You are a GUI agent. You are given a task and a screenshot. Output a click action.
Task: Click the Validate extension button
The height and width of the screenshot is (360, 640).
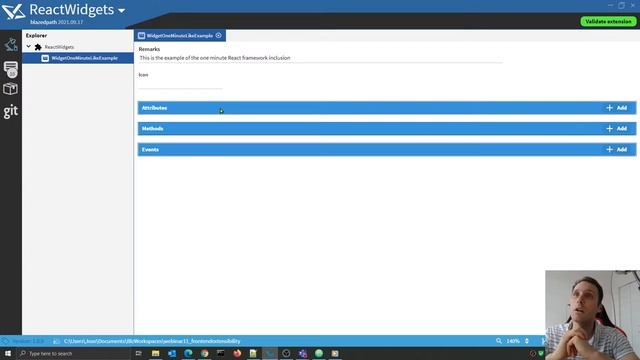[608, 21]
